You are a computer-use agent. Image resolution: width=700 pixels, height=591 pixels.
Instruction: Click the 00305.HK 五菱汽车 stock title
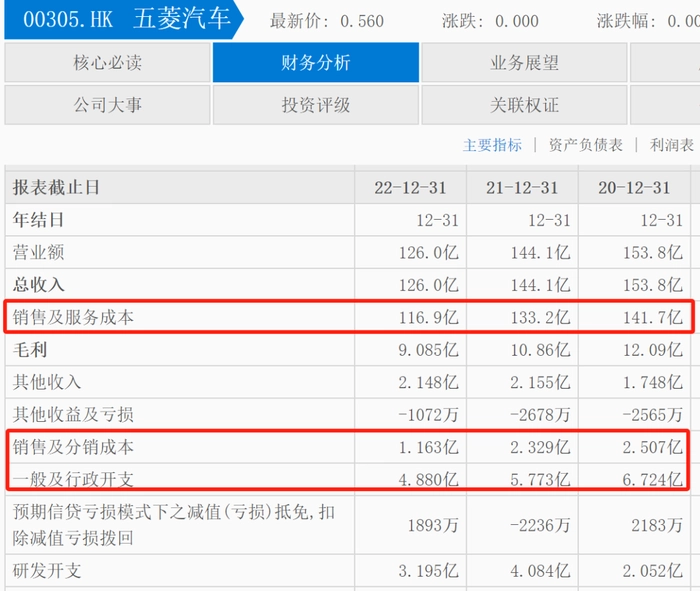(x=125, y=20)
